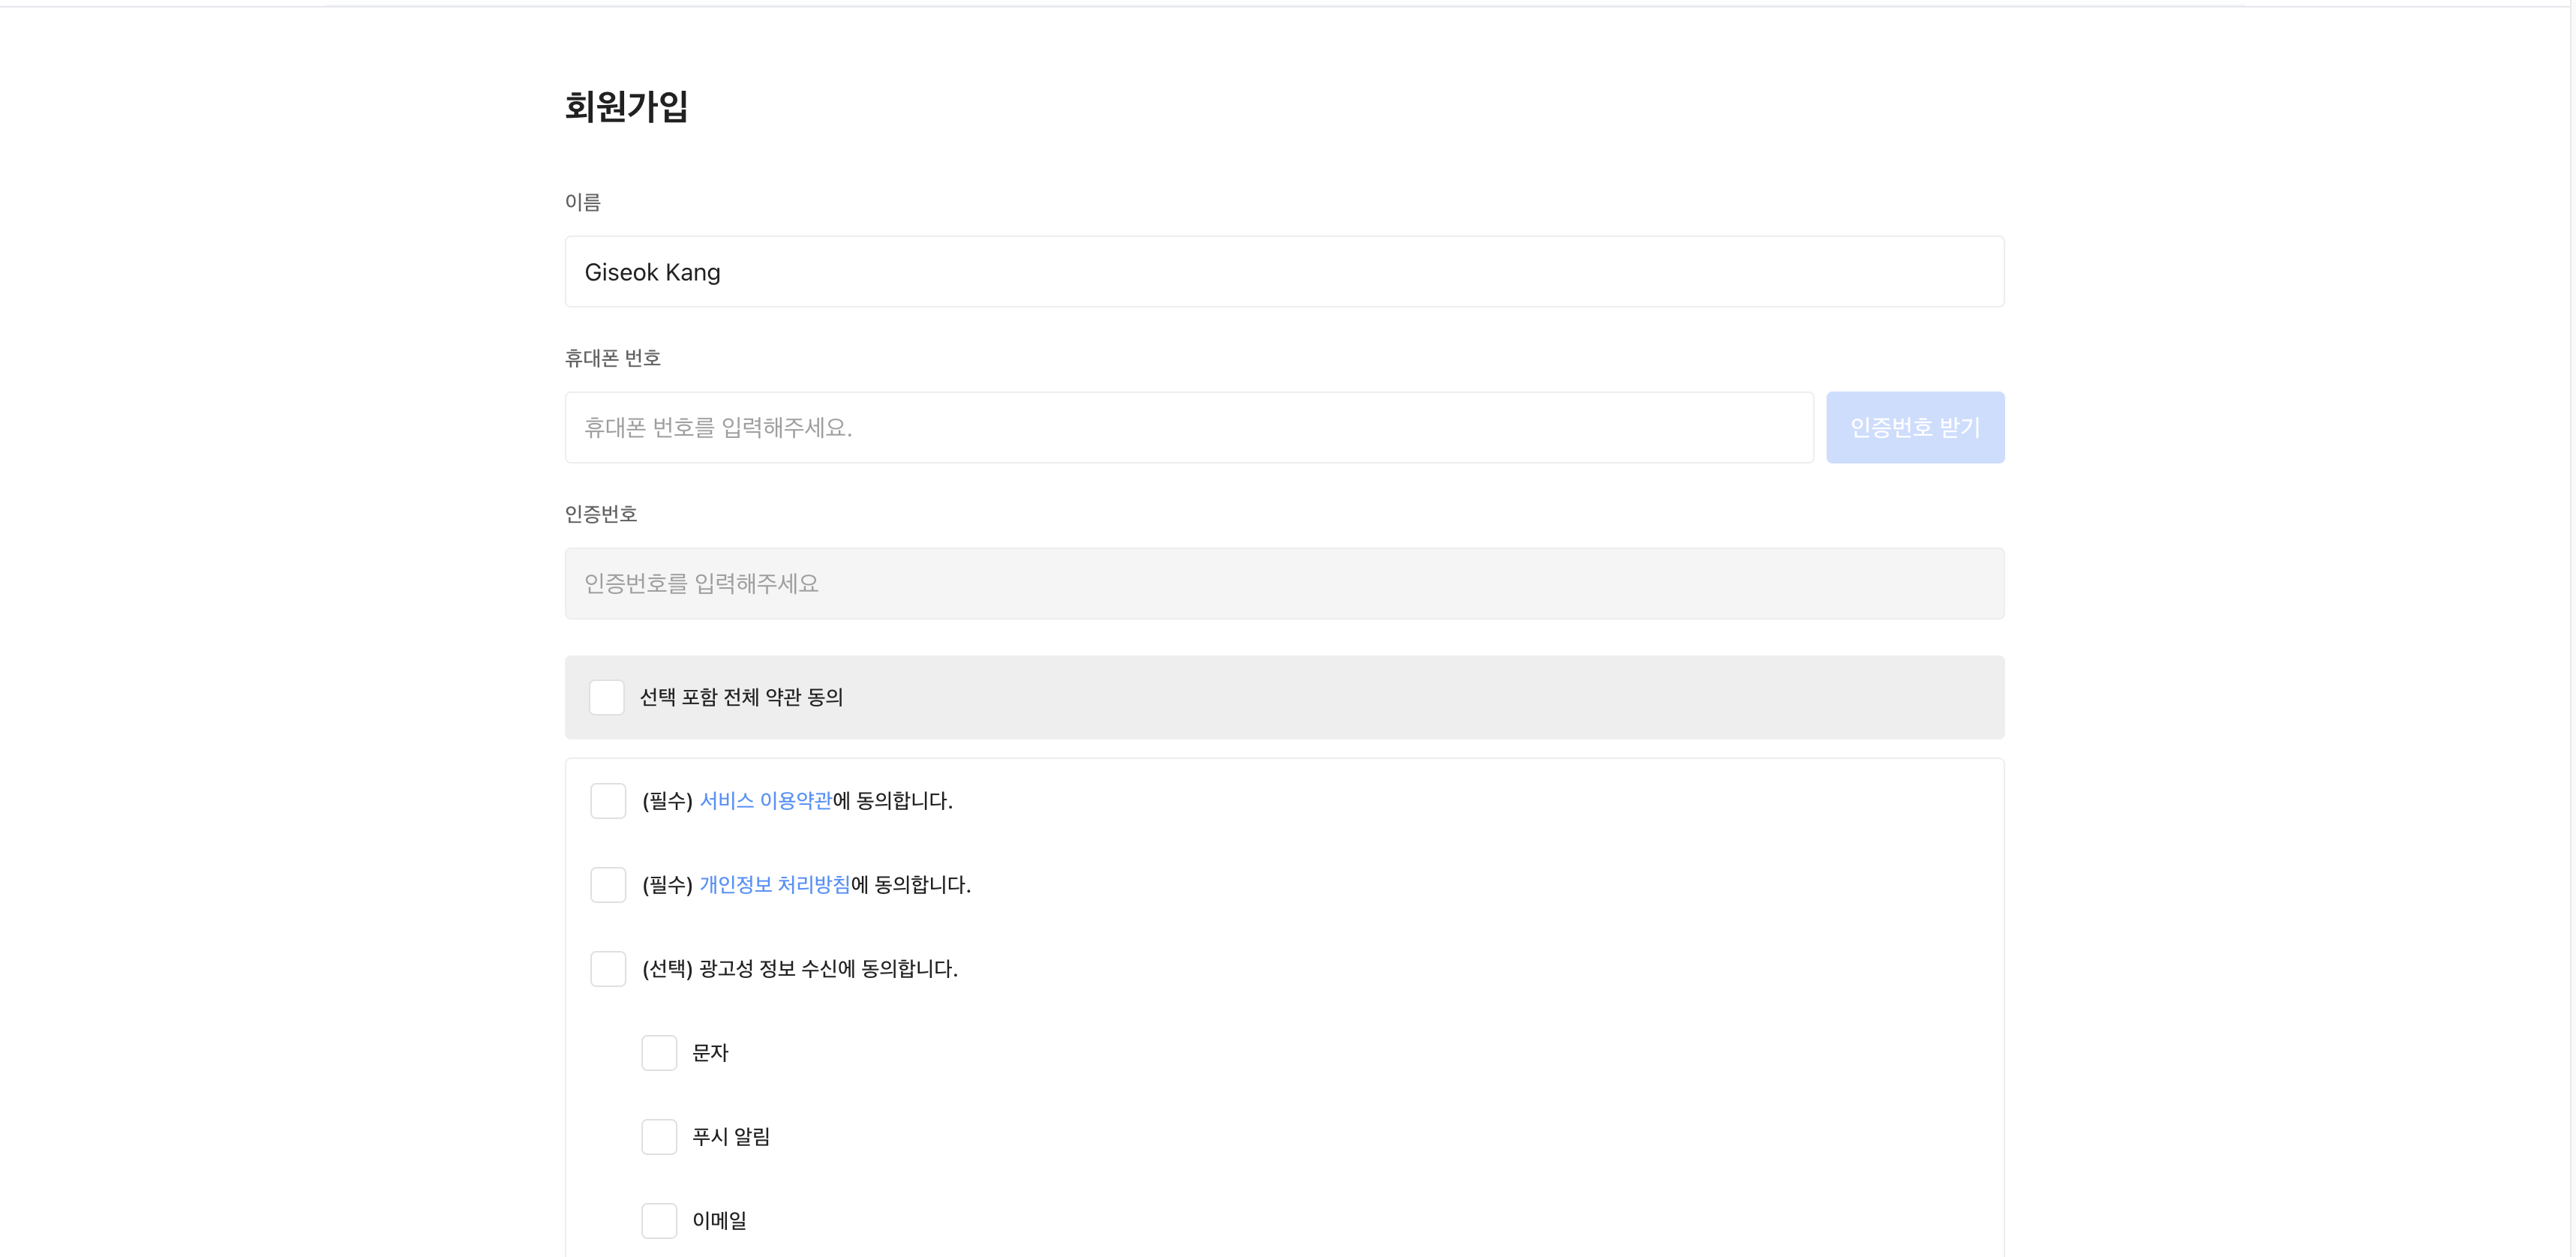The image size is (2576, 1257).
Task: Click the 푸시 알림 label text
Action: [x=731, y=1137]
